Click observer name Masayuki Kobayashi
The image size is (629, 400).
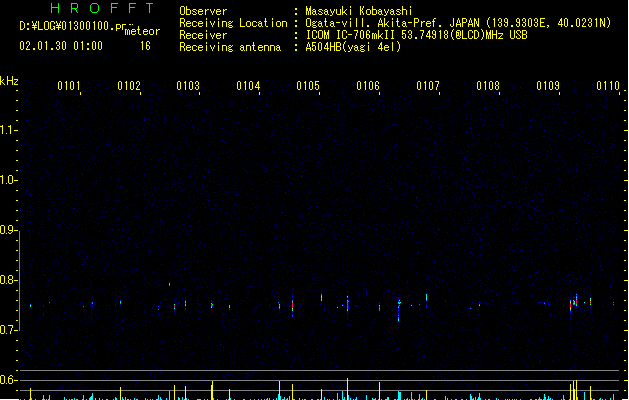click(x=359, y=11)
